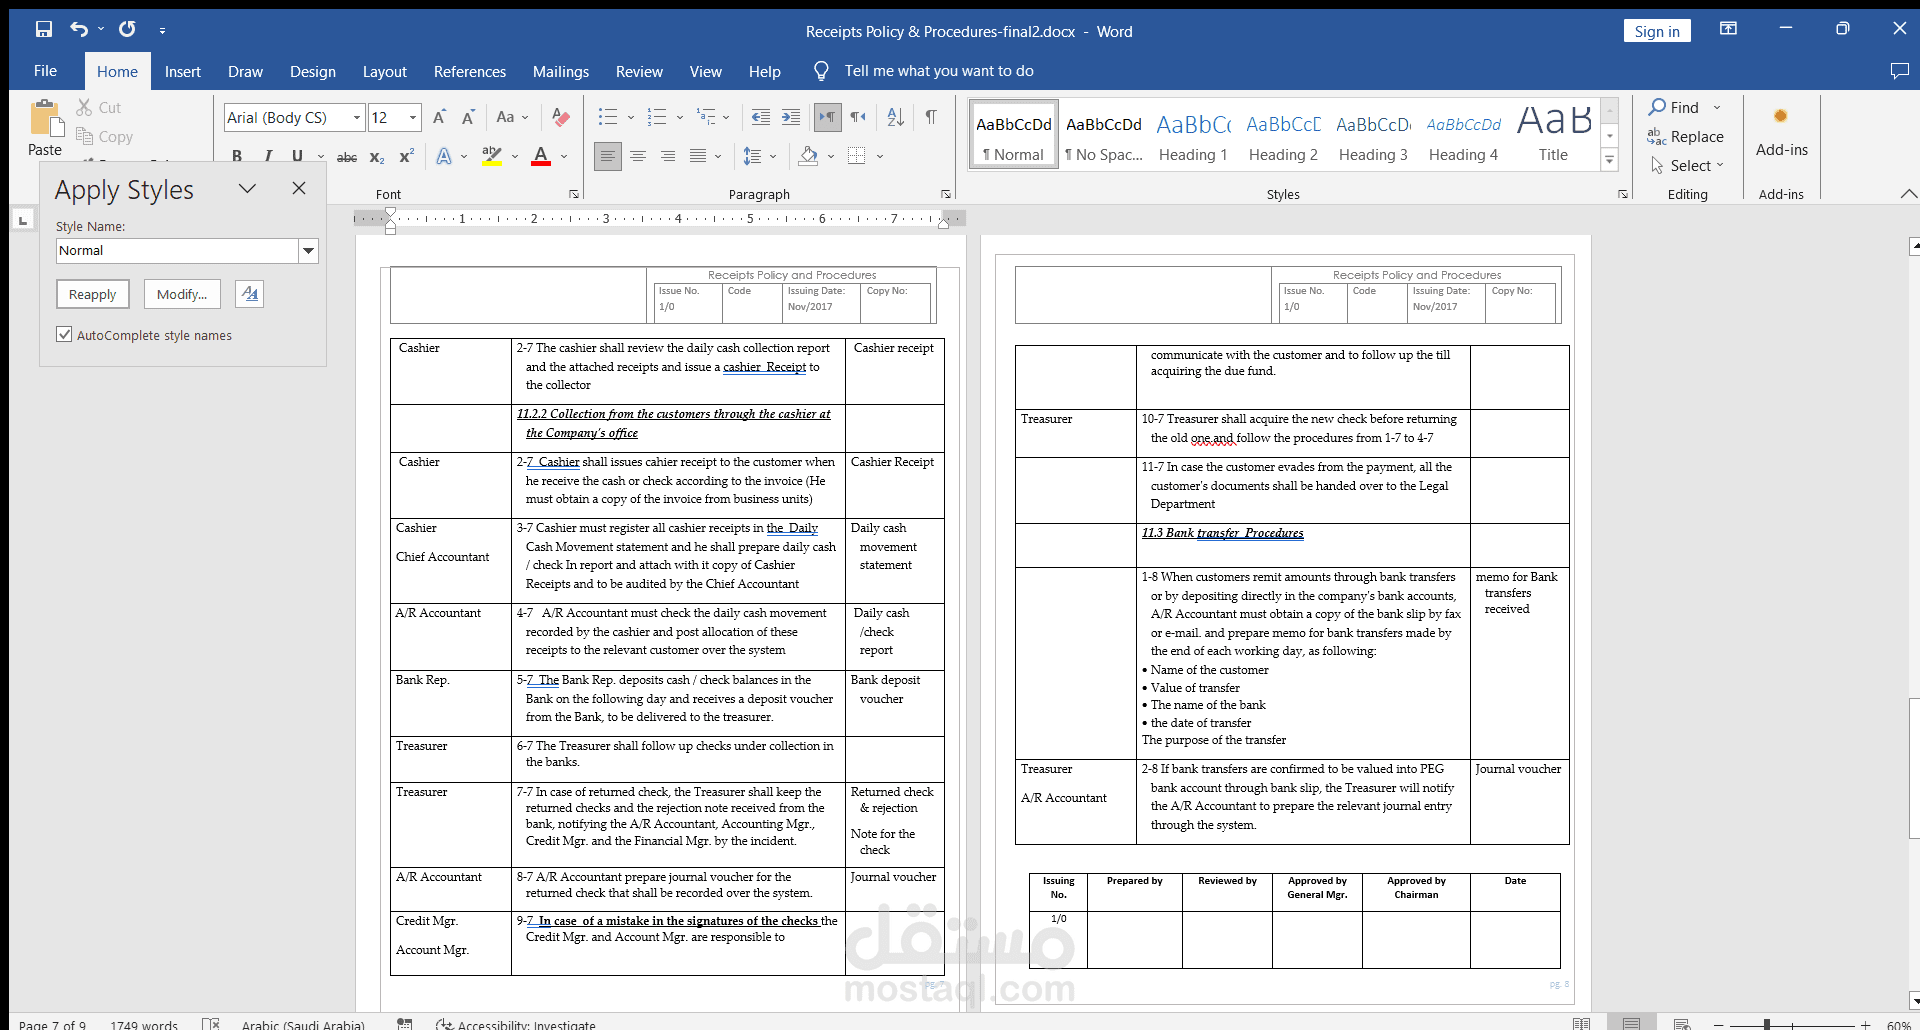
Task: Switch to the Design tab
Action: pyautogui.click(x=313, y=71)
